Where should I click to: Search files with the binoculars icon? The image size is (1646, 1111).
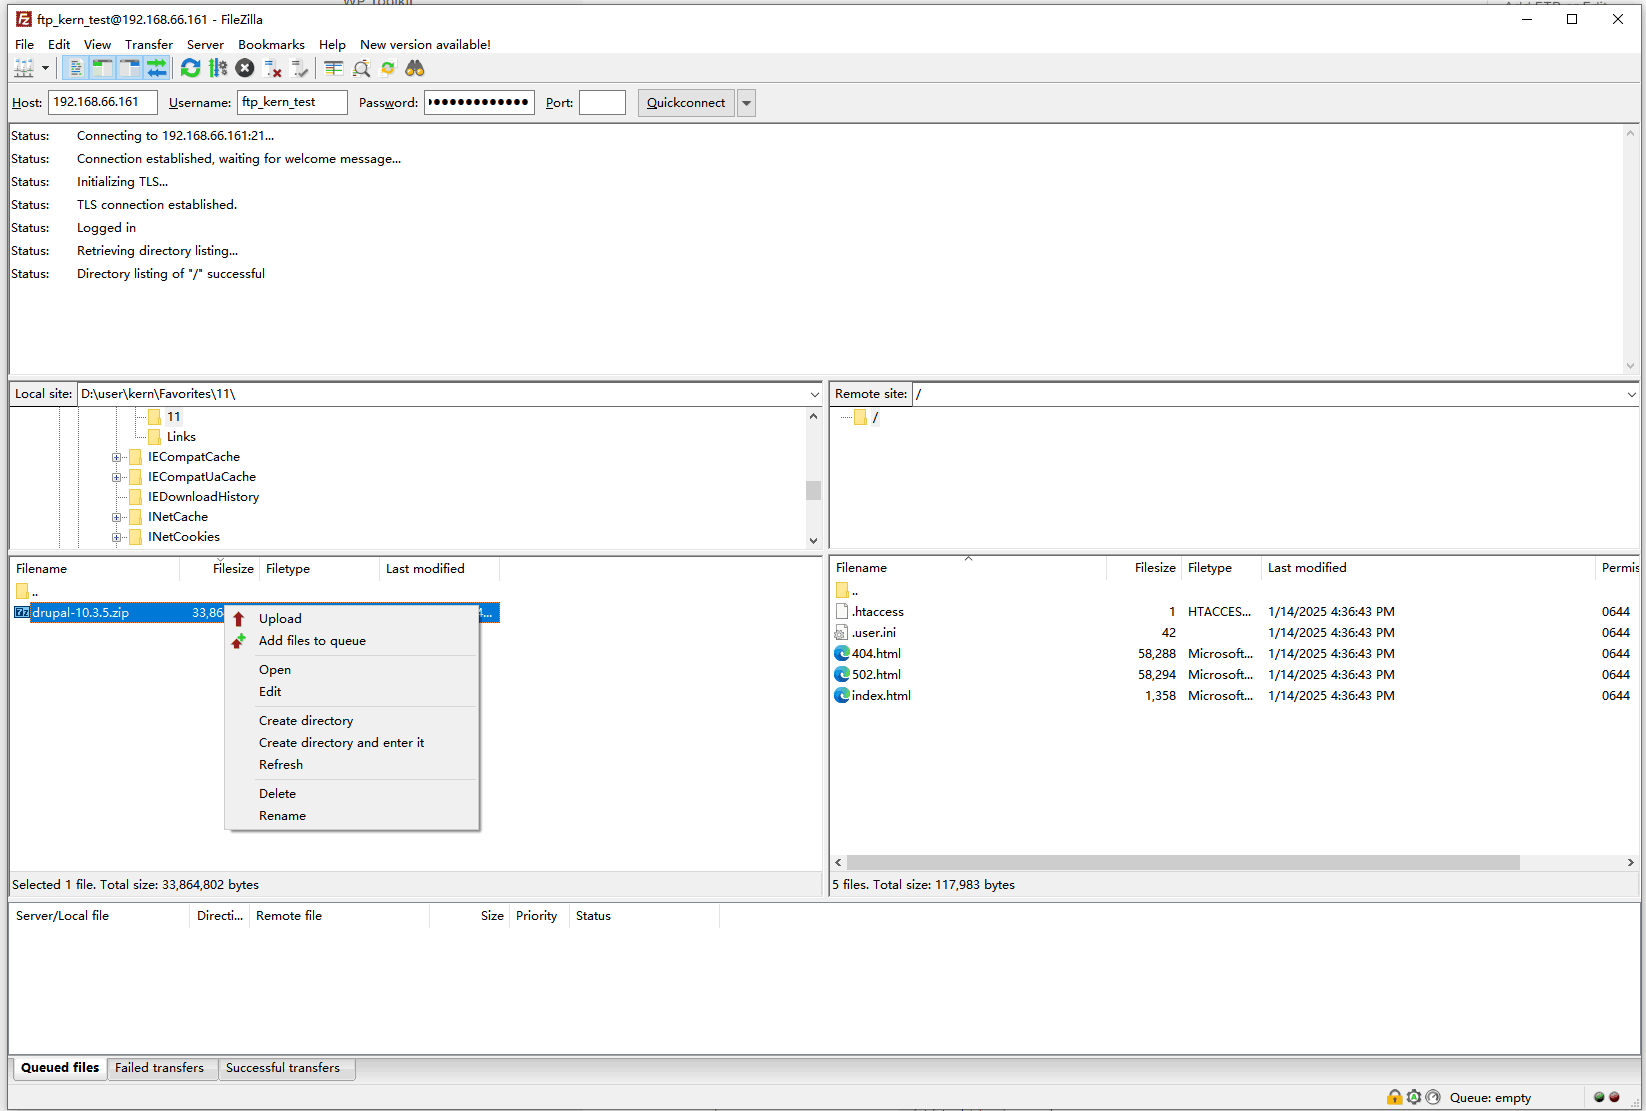pyautogui.click(x=415, y=68)
